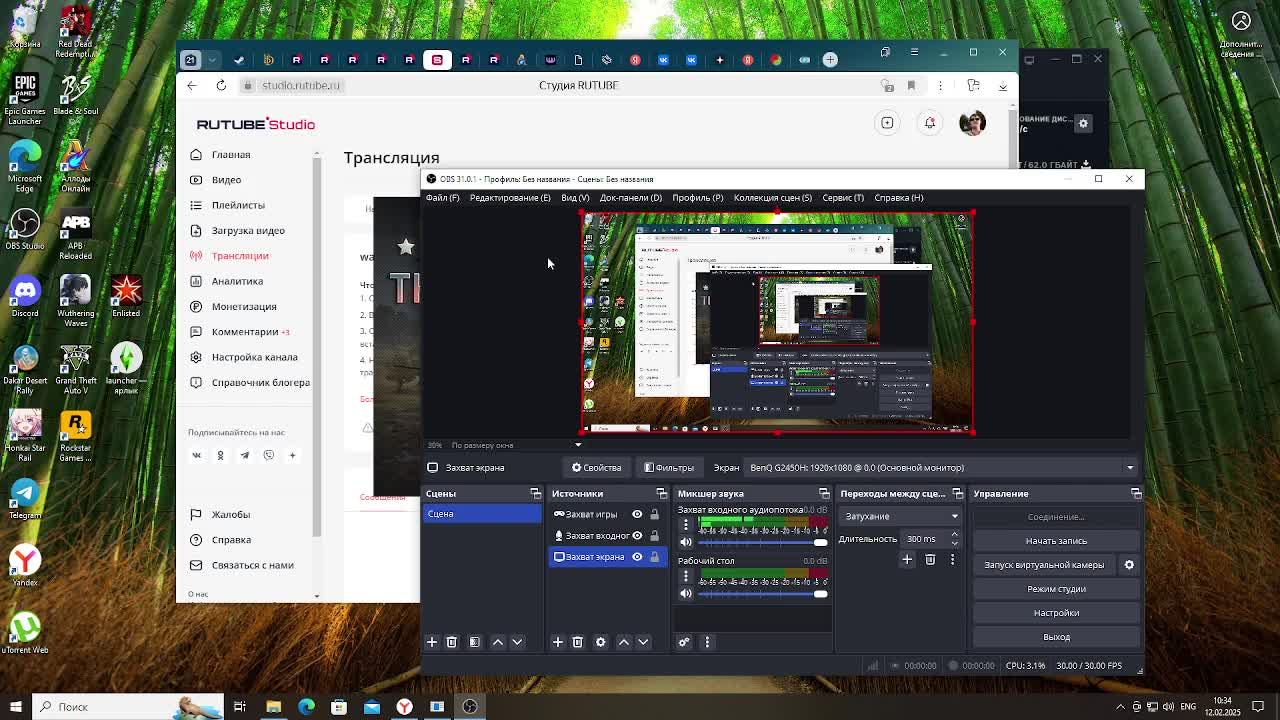Toggle lock on Захват игры source
Image resolution: width=1280 pixels, height=720 pixels.
(x=655, y=514)
